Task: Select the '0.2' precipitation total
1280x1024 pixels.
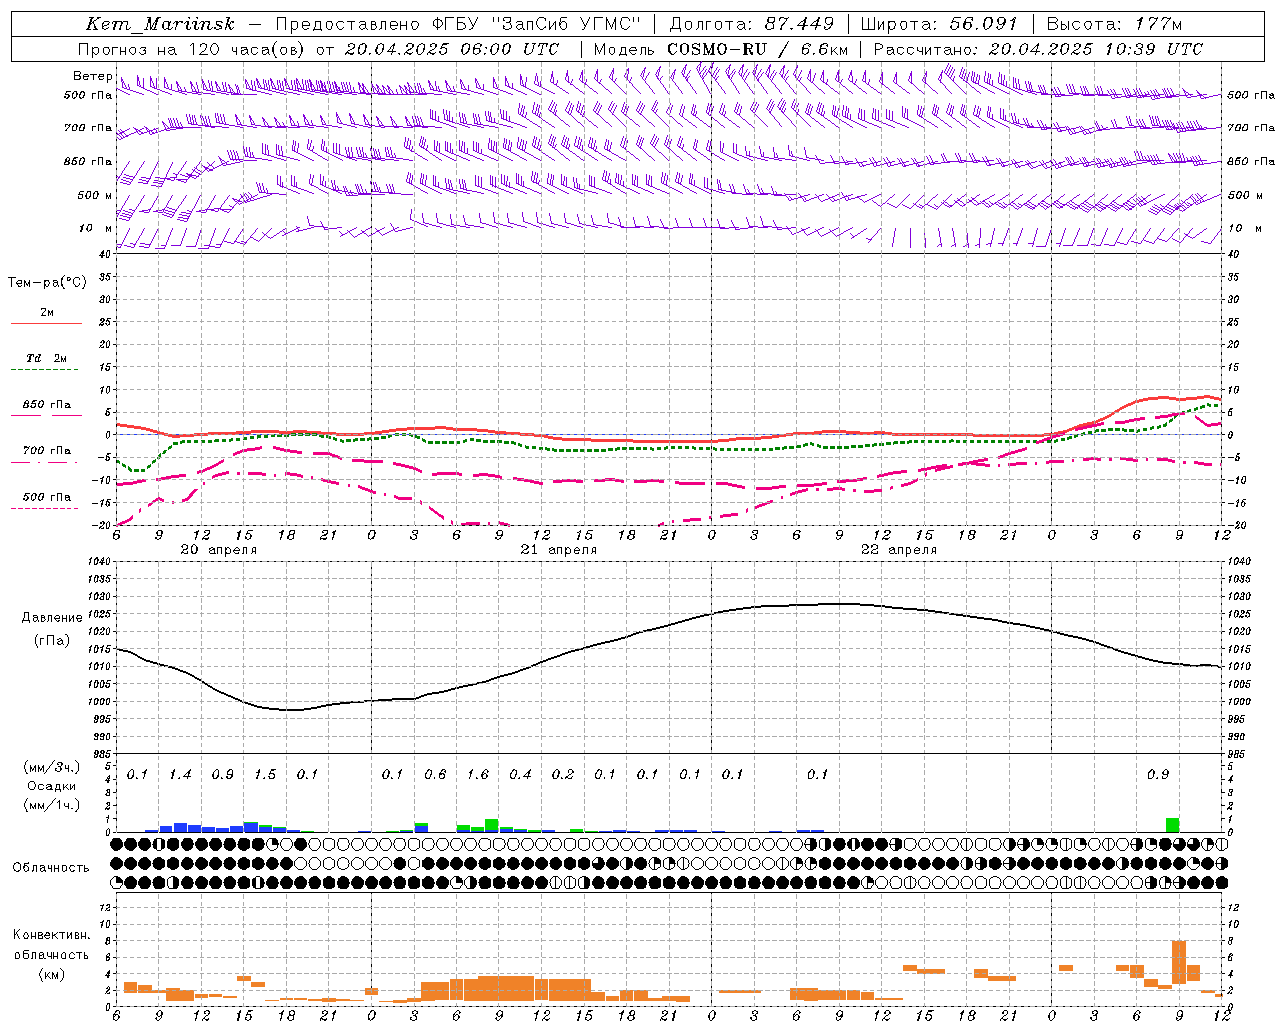Action: pos(563,775)
